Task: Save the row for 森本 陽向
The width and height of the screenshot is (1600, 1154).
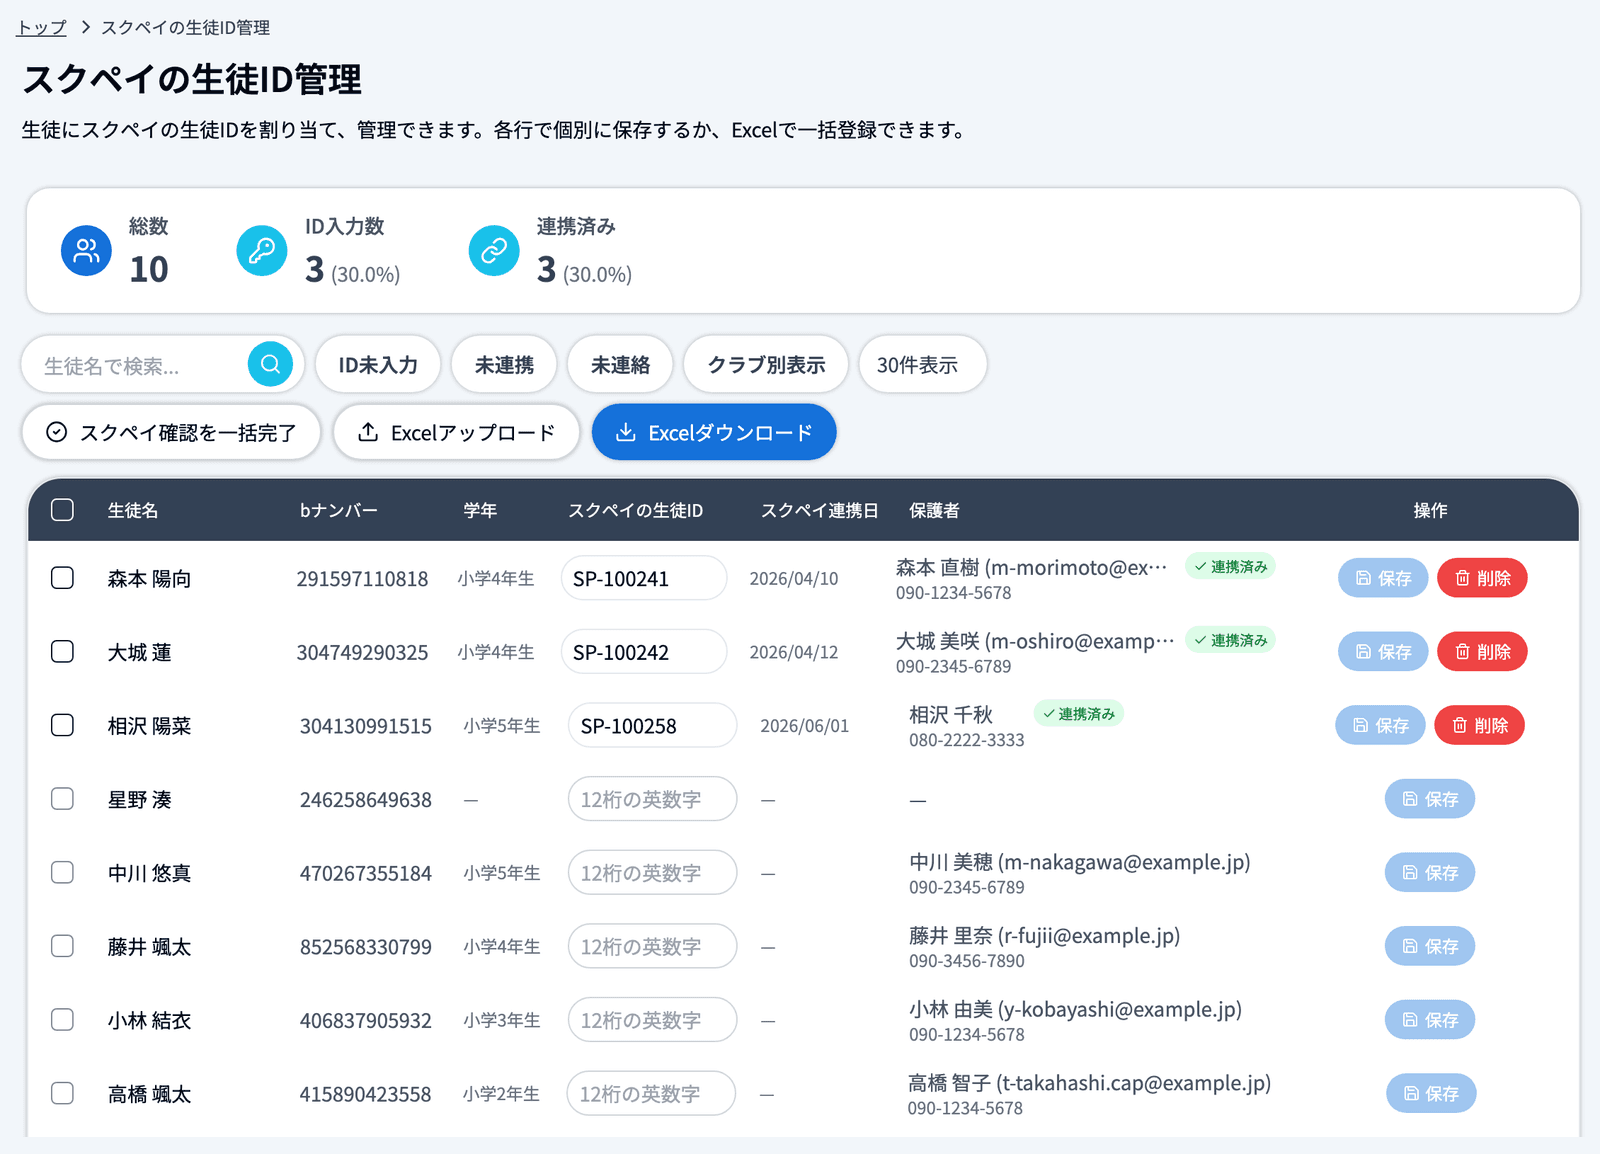Action: tap(1383, 578)
